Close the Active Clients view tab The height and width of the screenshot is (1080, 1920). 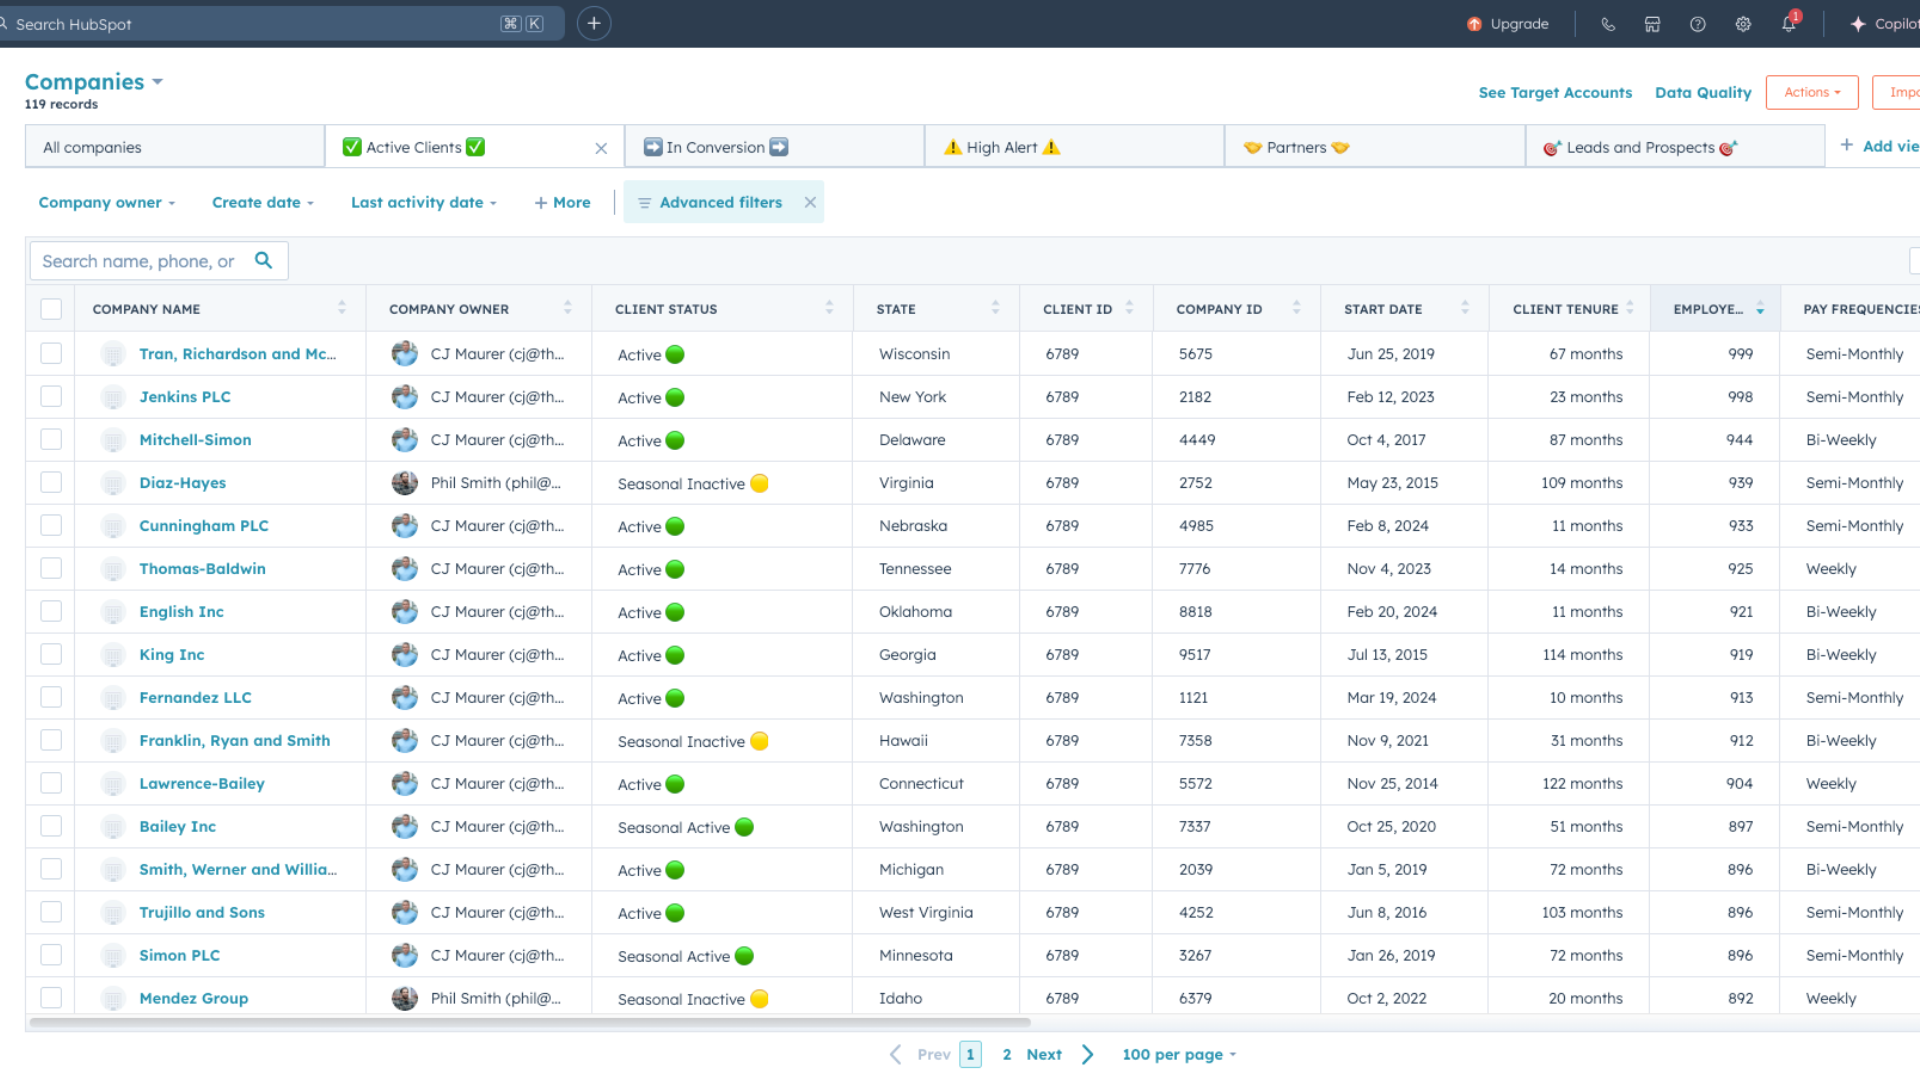point(601,148)
